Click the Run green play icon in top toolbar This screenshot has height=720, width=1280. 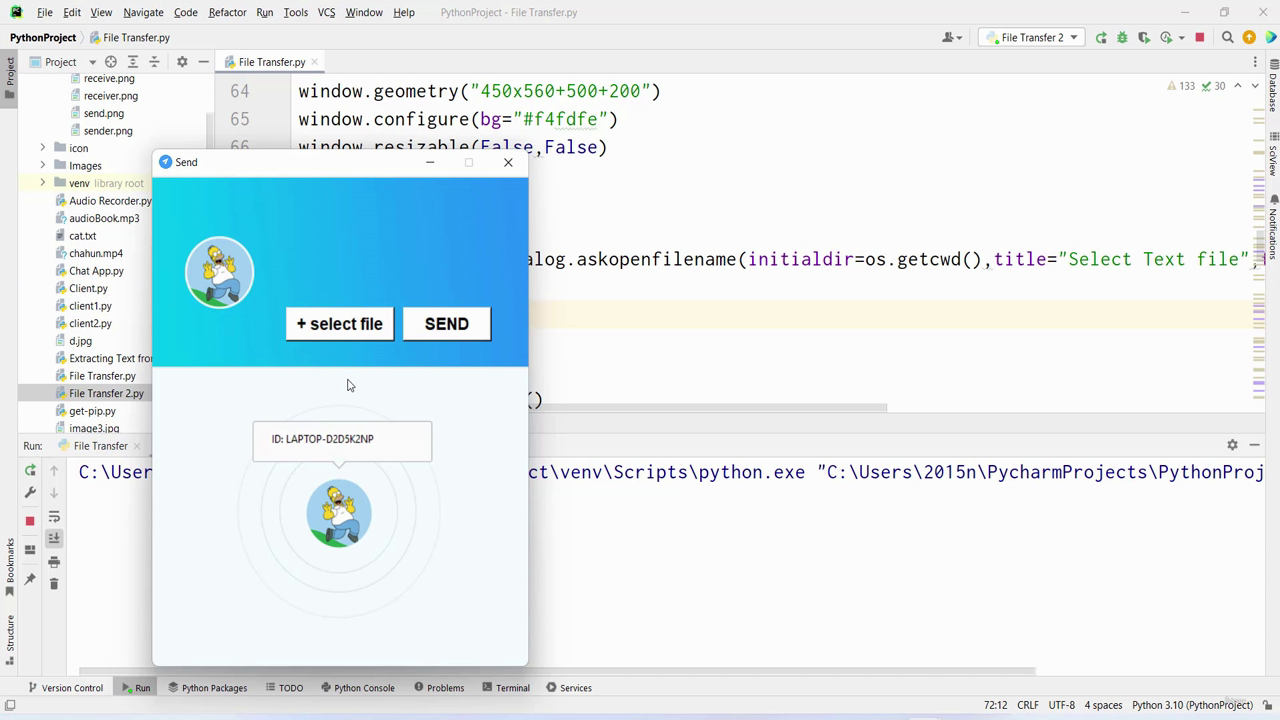[x=1101, y=38]
